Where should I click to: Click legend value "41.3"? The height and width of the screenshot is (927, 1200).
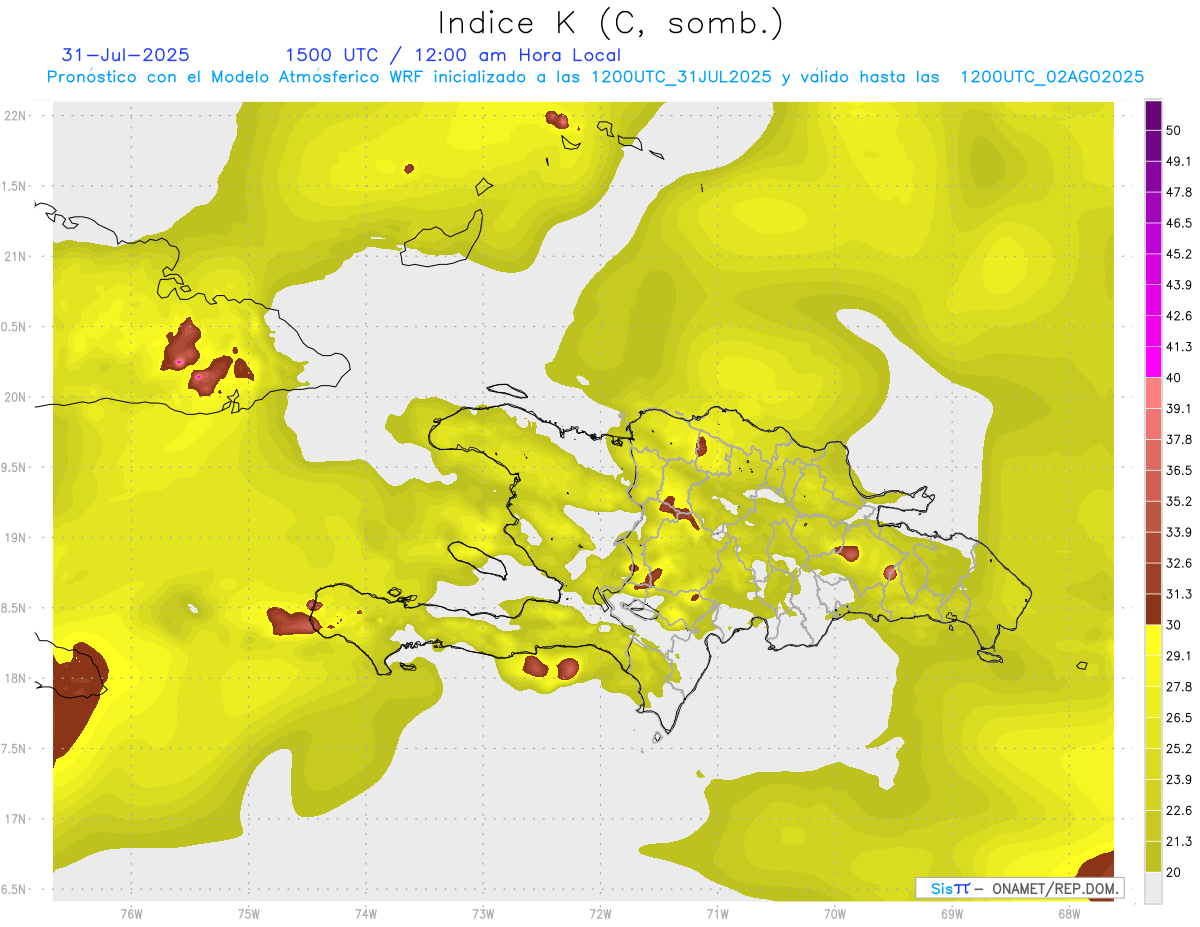point(1179,347)
